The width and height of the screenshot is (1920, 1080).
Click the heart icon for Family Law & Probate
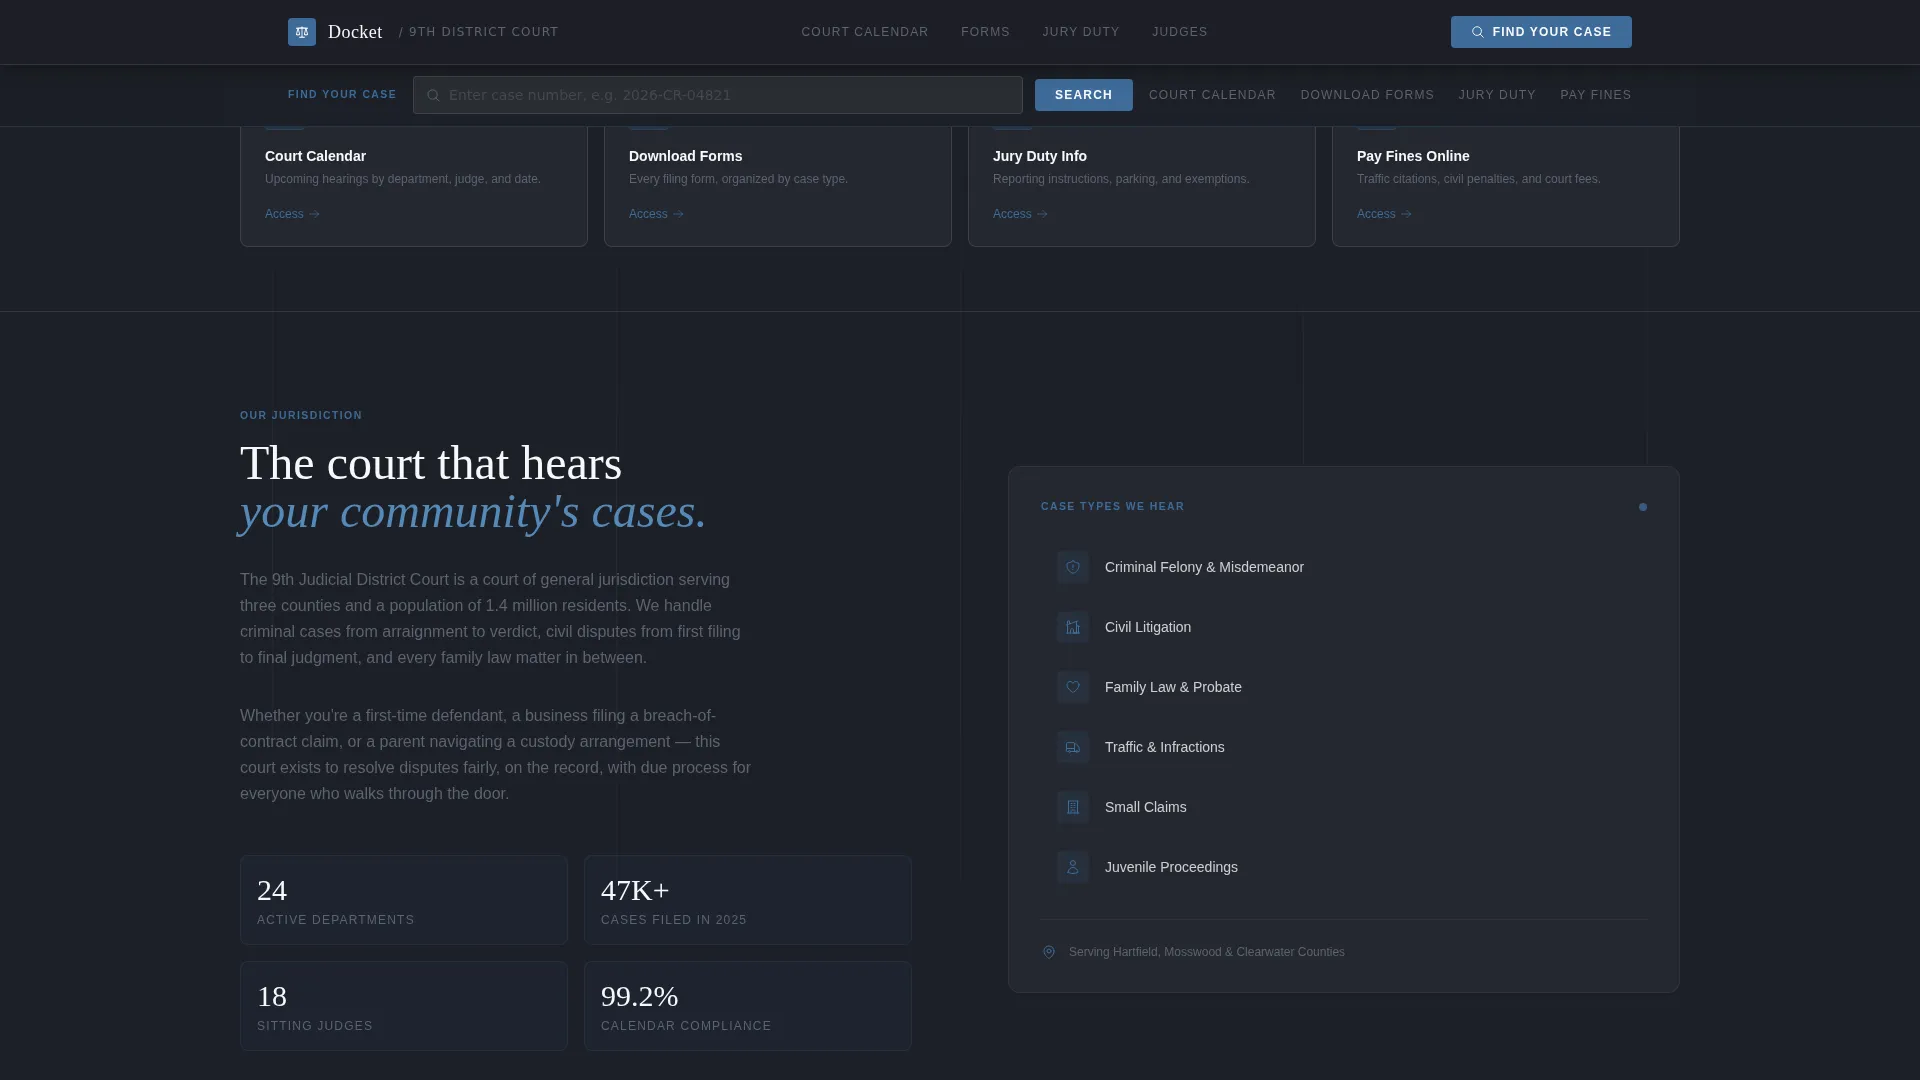point(1073,687)
